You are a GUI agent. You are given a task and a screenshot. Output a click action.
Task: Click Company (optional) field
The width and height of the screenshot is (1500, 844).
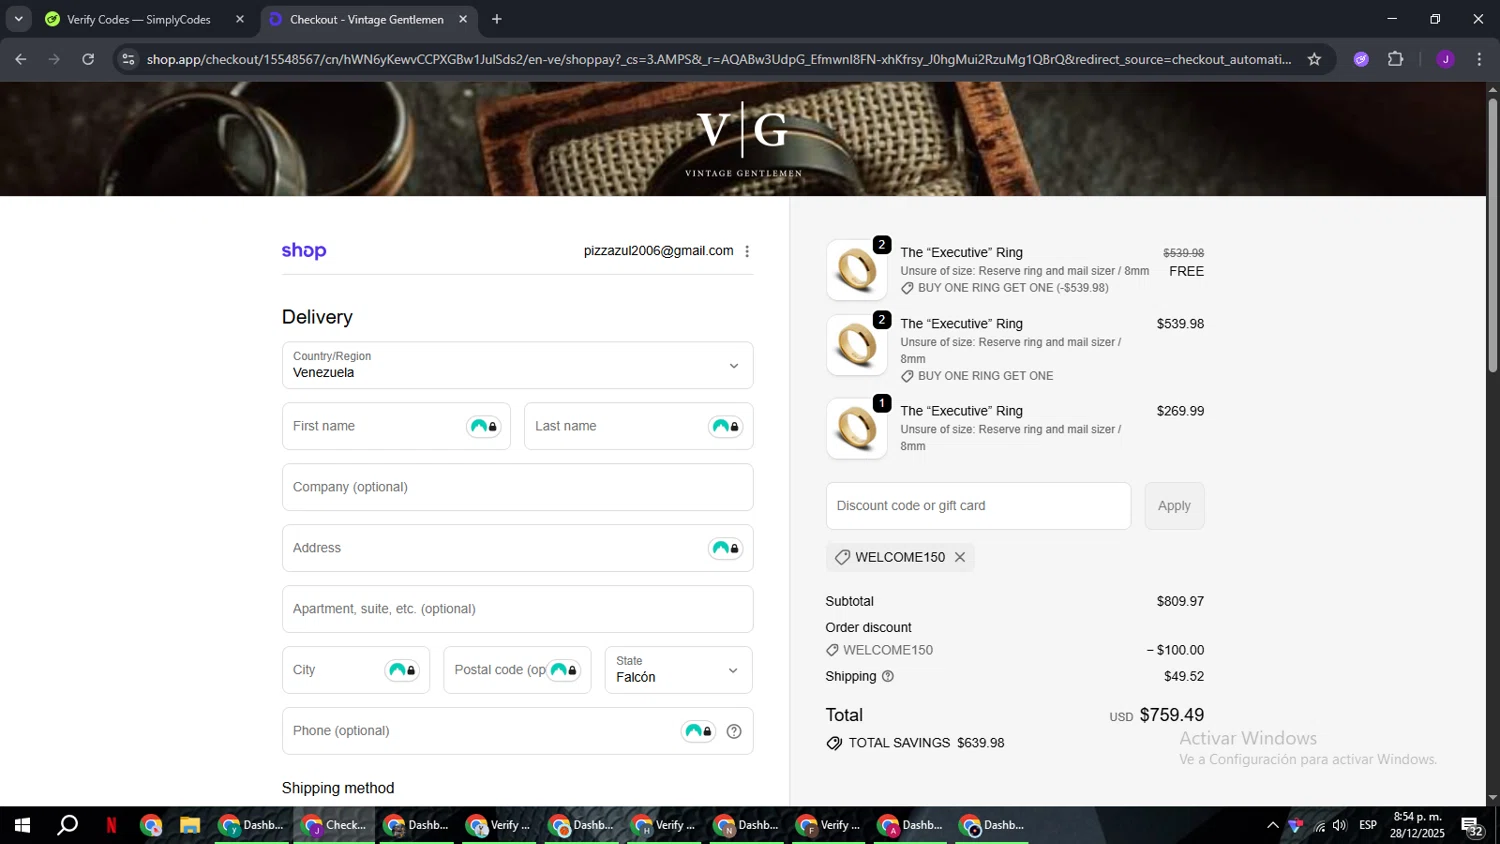517,487
